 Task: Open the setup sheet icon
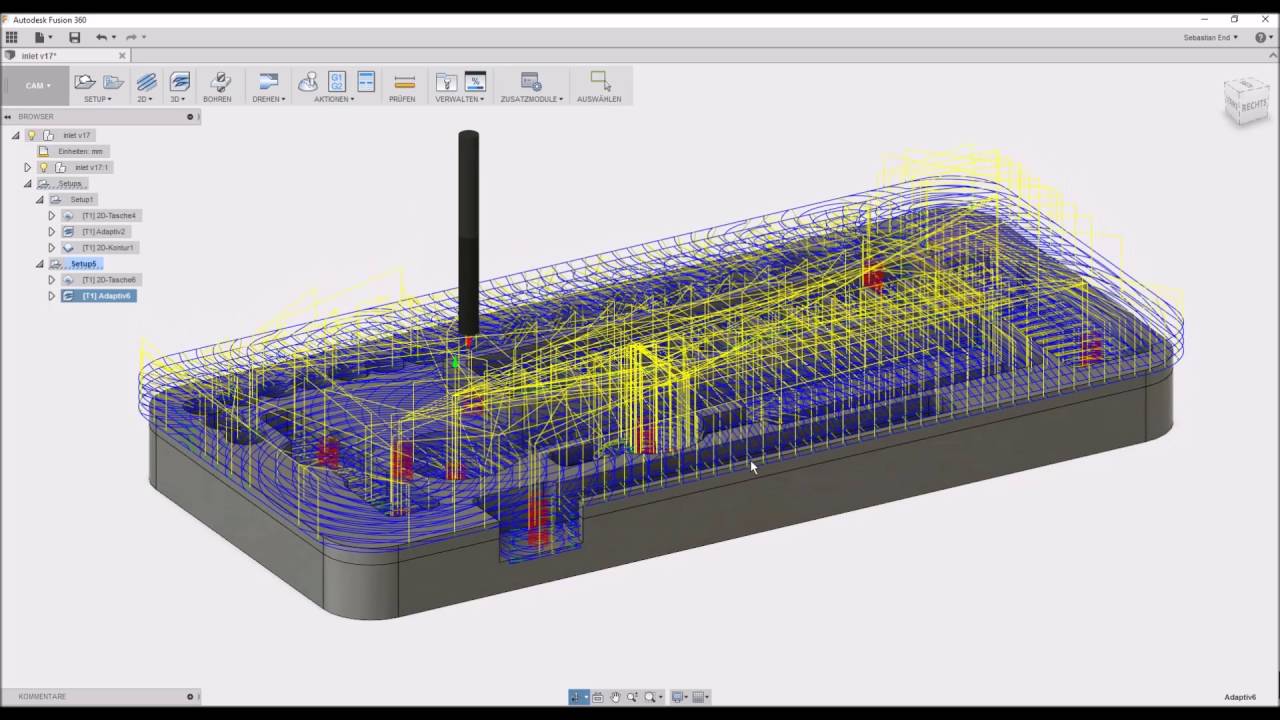[x=366, y=82]
